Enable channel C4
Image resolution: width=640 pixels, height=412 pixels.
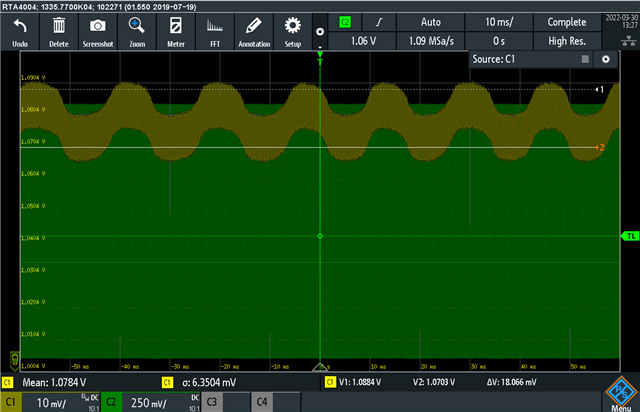(262, 402)
